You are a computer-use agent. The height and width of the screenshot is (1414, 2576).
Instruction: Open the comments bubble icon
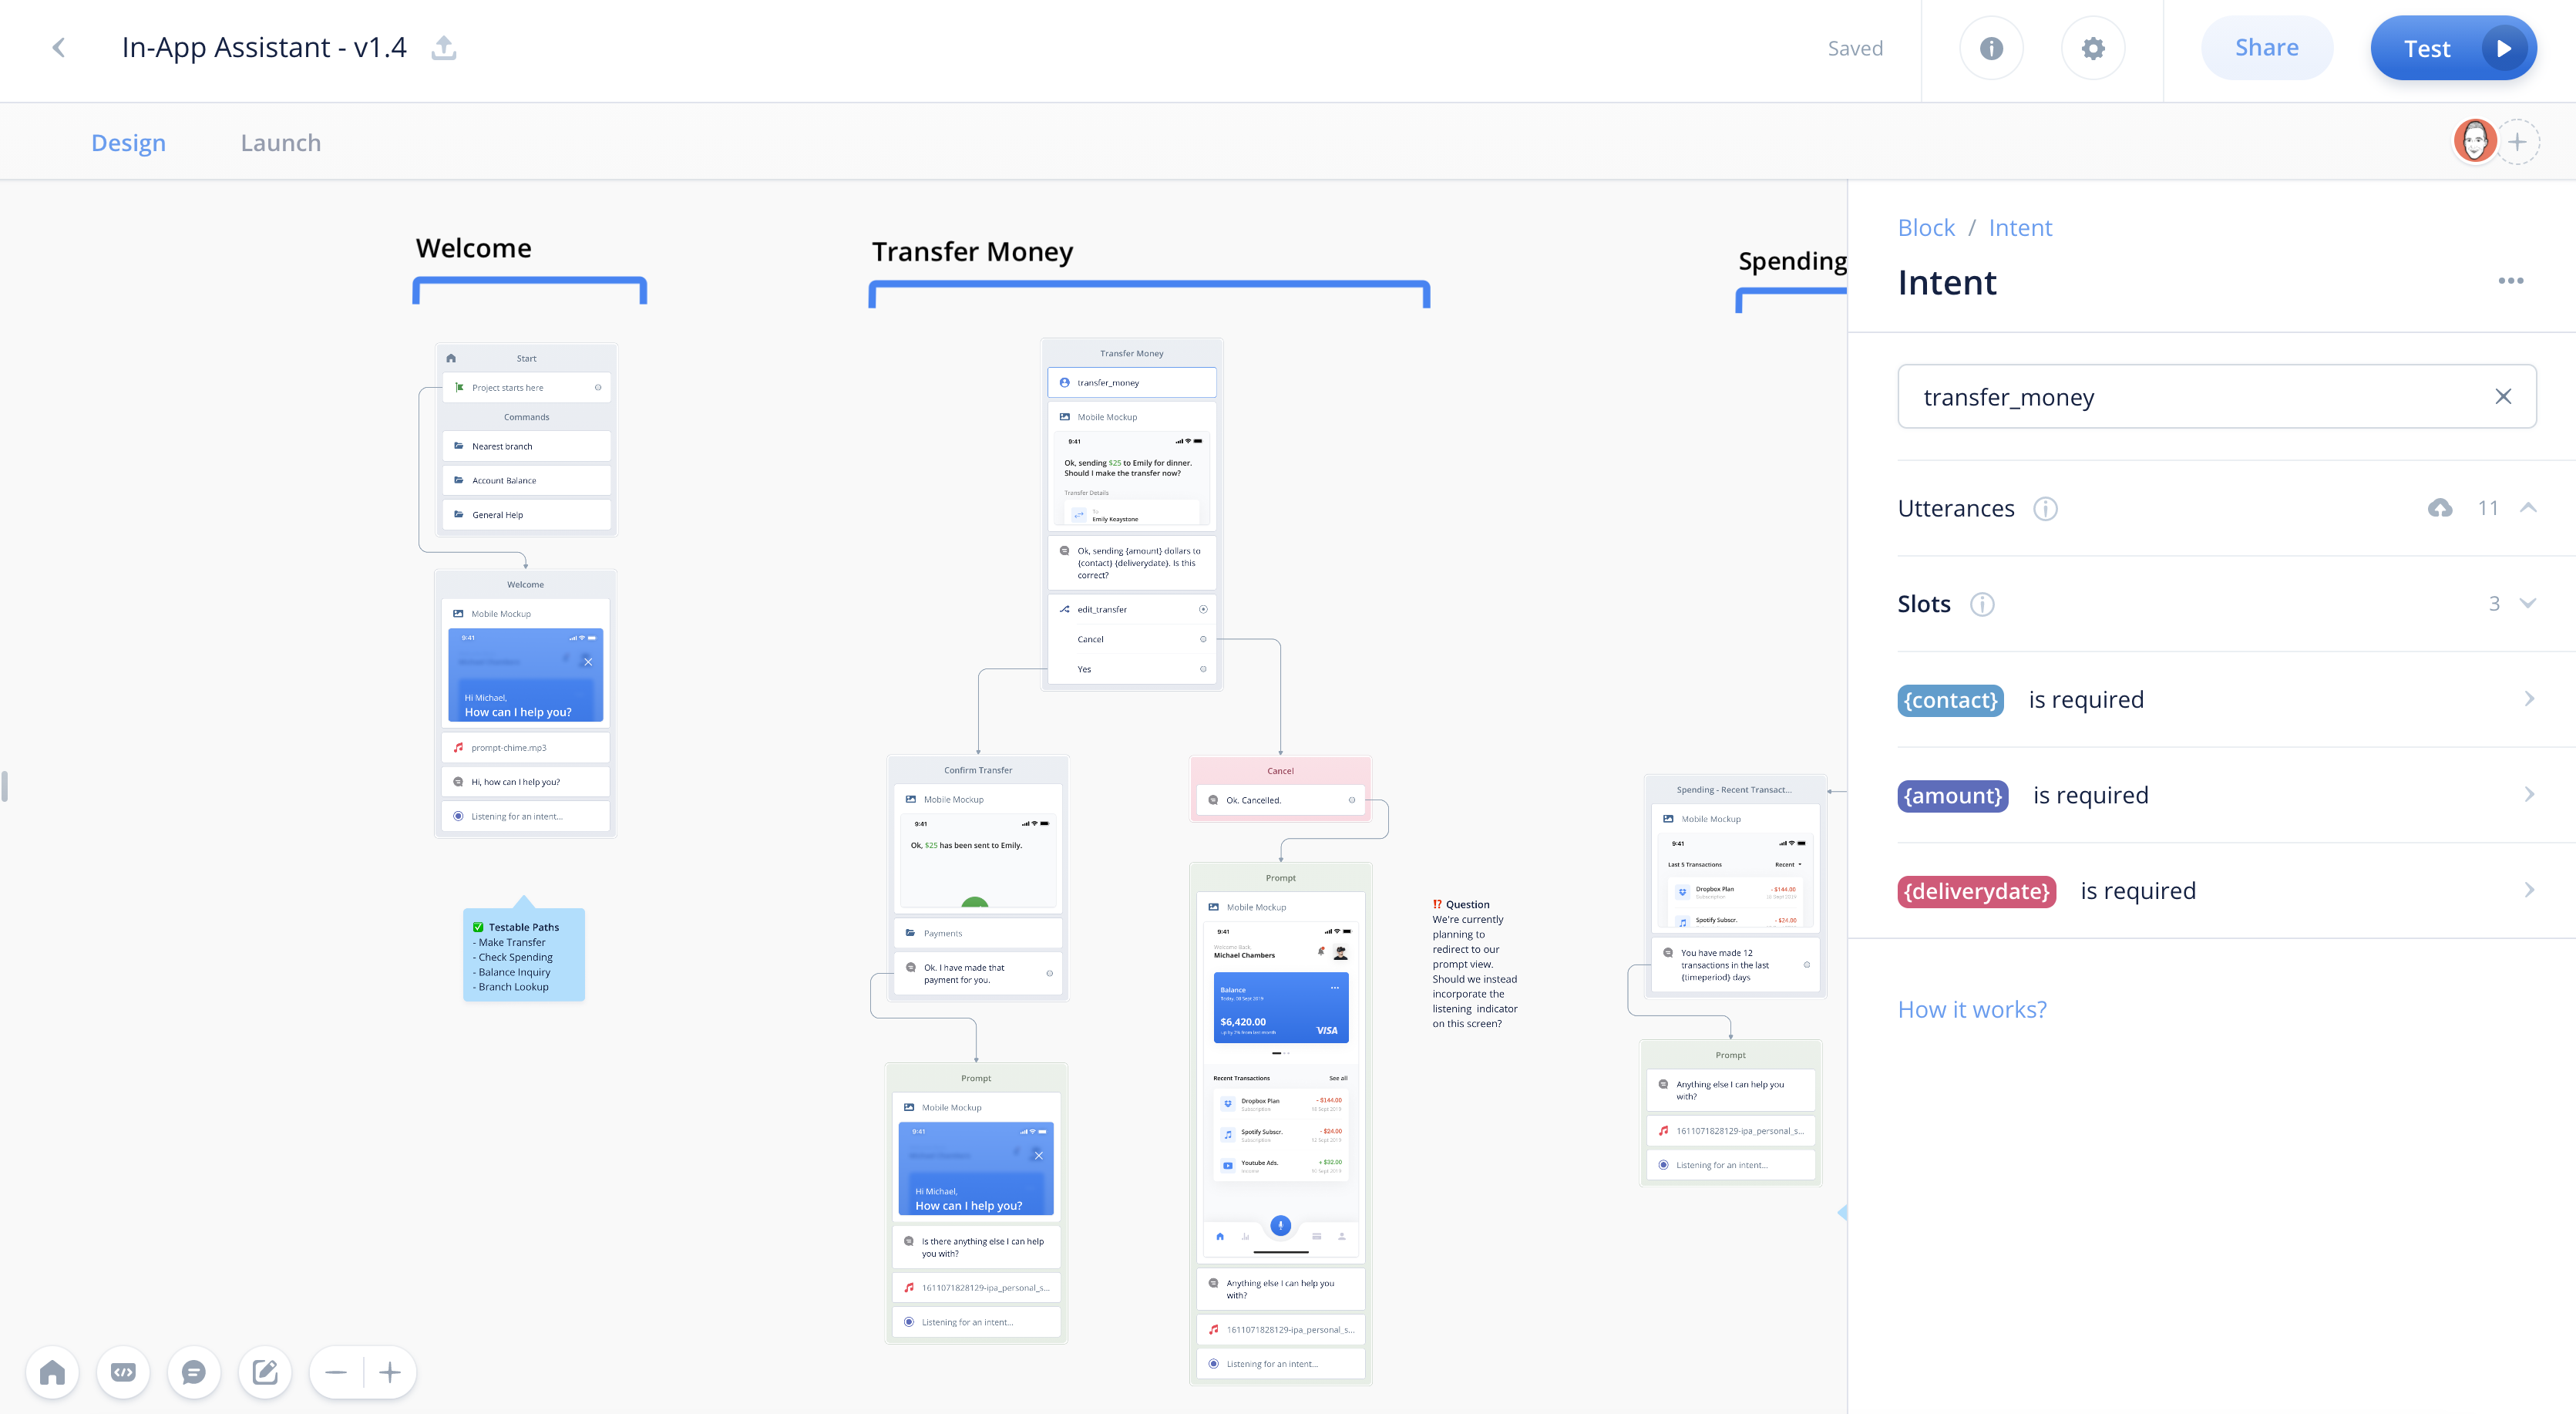[x=194, y=1372]
